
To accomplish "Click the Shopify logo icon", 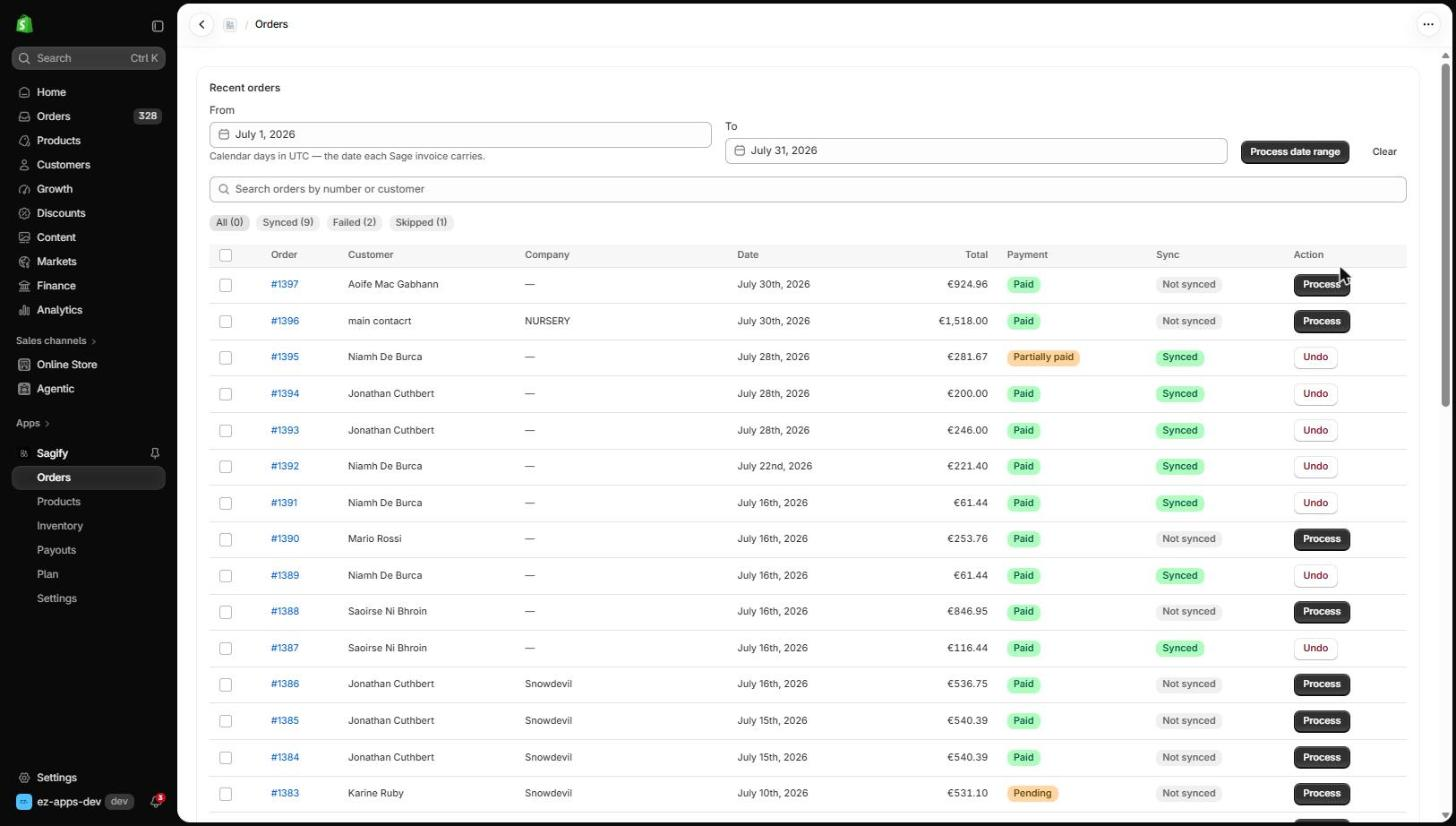I will coord(24,24).
